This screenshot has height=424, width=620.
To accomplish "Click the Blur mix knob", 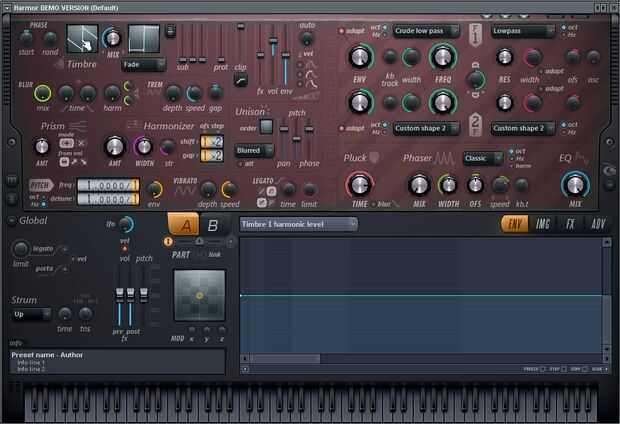I will click(x=42, y=93).
